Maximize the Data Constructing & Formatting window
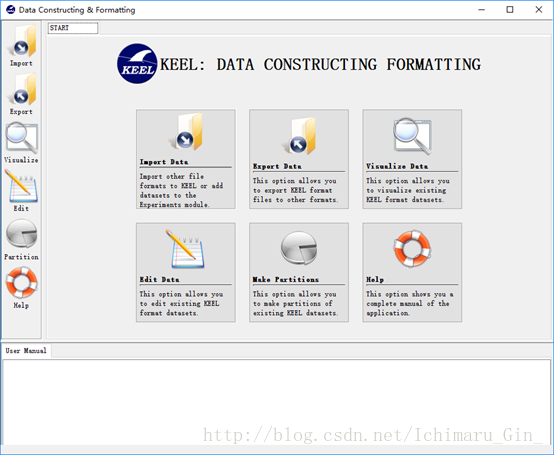Image resolution: width=554 pixels, height=455 pixels. point(510,10)
